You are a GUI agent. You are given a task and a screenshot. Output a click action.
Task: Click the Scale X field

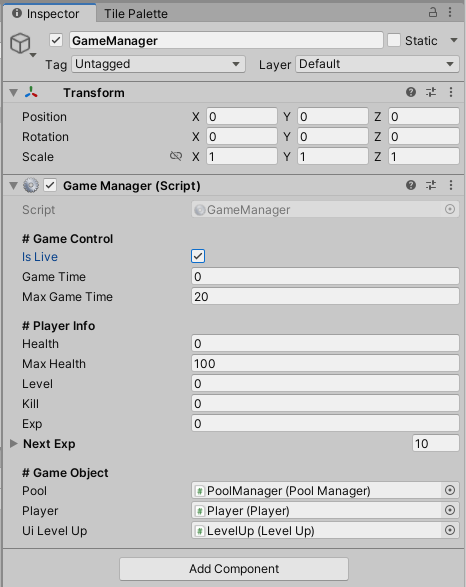coord(242,156)
